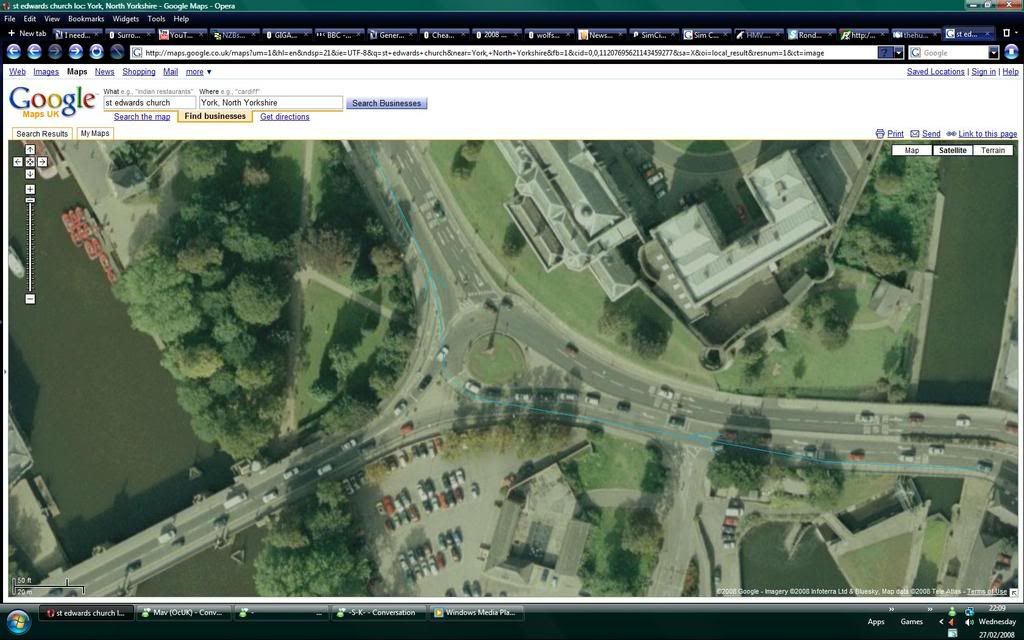Open the Search Results tab
Viewport: 1024px width, 640px height.
(42, 133)
